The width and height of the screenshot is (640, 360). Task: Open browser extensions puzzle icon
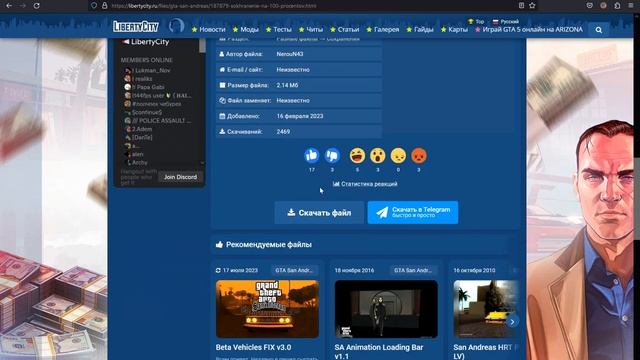tap(617, 6)
